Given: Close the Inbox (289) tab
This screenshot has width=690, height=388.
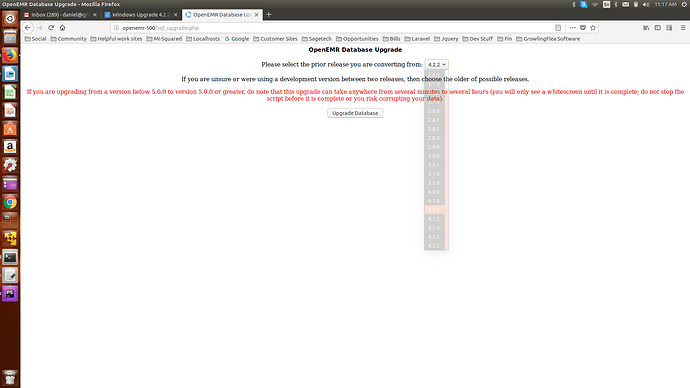Looking at the screenshot, I should click(95, 15).
